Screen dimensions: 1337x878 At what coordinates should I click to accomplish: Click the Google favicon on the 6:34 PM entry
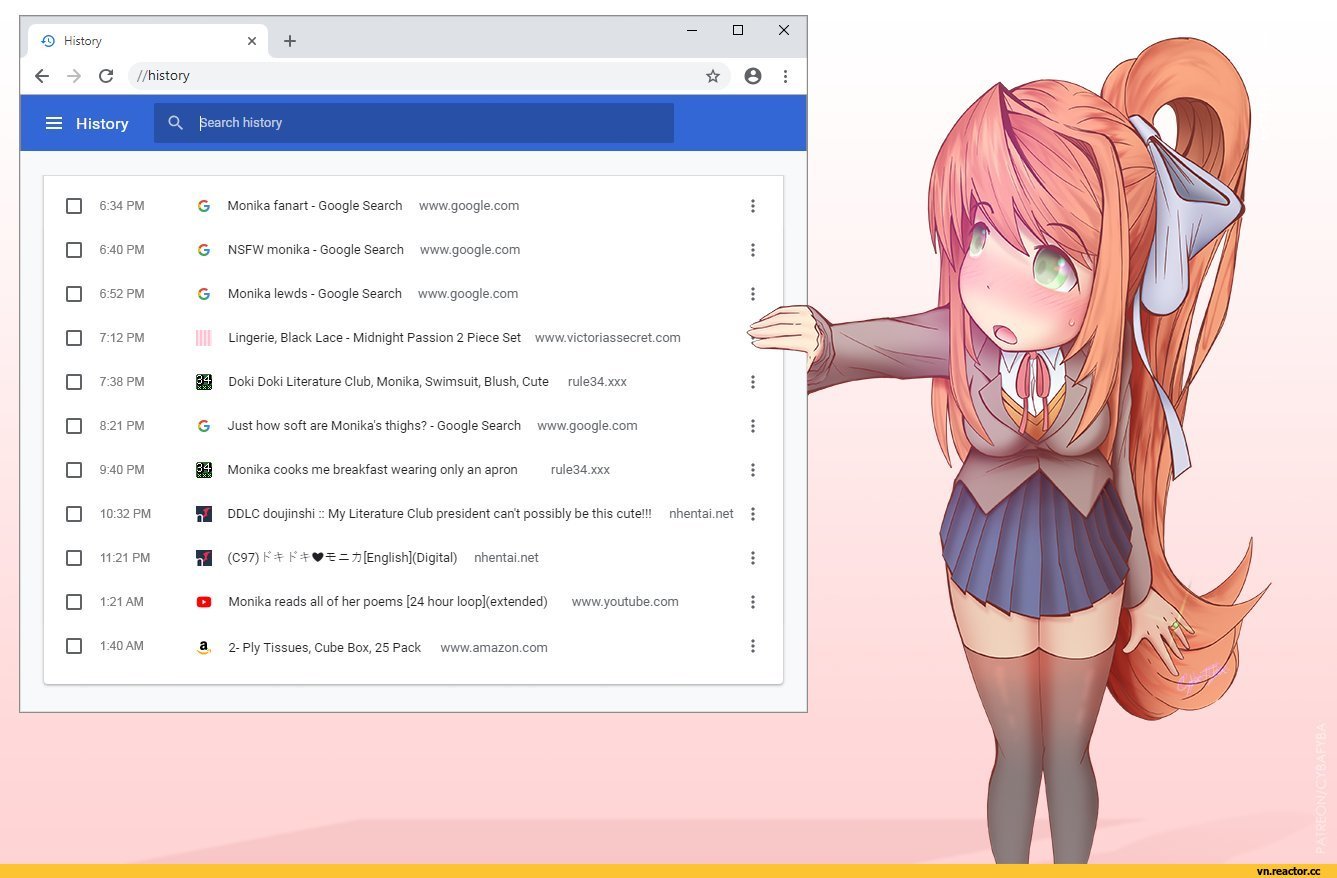(x=204, y=206)
